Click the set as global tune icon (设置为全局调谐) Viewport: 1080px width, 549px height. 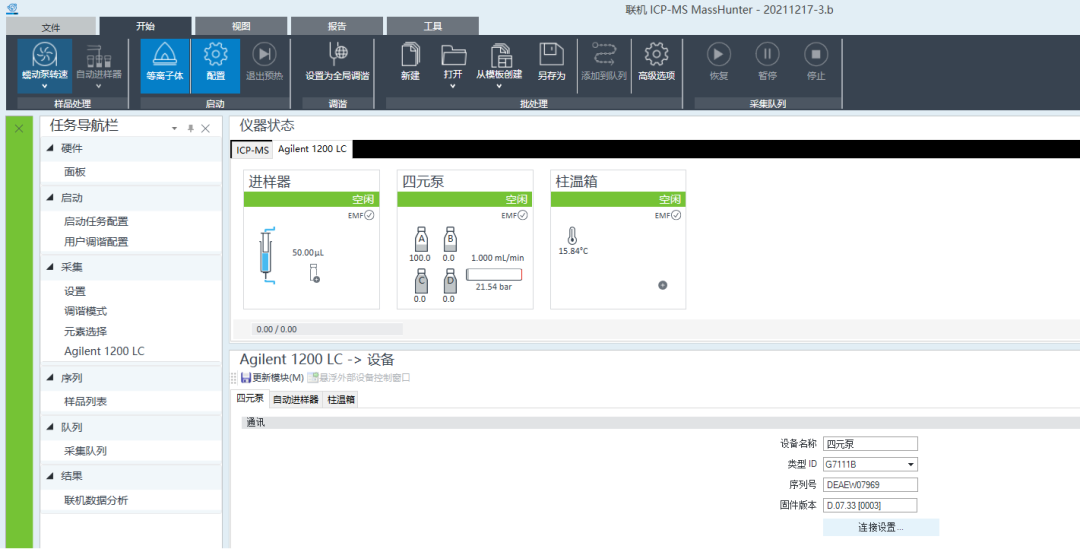point(338,54)
